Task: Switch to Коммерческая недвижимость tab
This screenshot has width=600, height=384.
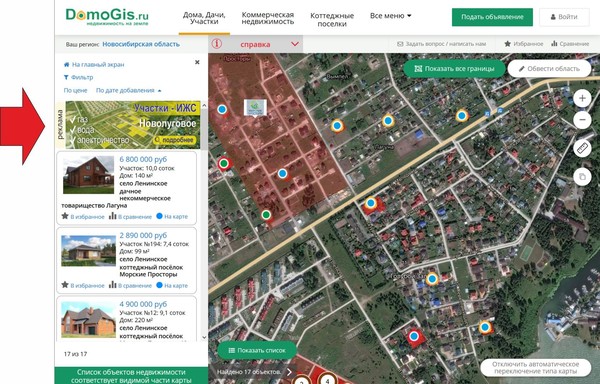Action: [267, 18]
